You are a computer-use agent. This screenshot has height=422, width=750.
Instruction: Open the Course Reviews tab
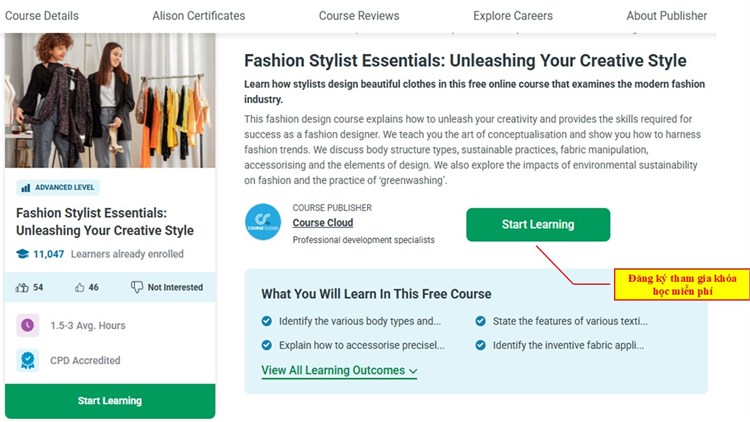pos(359,16)
